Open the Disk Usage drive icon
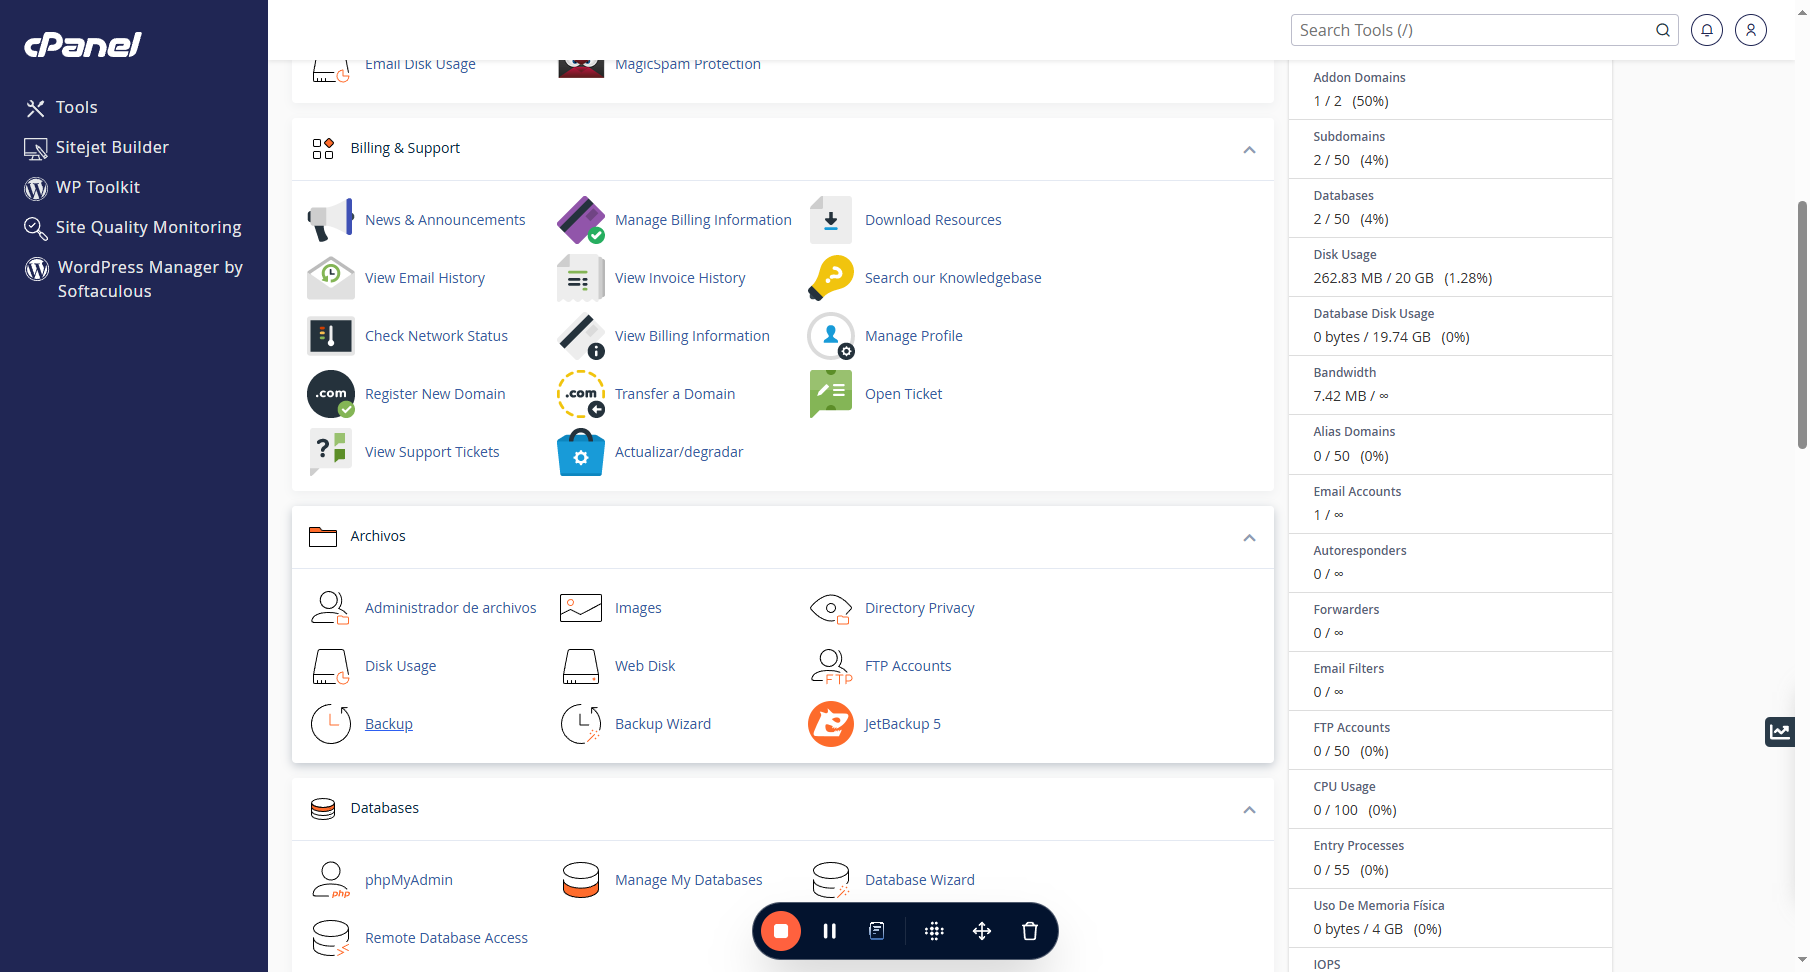Screen dimensions: 1810x972 coord(331,666)
